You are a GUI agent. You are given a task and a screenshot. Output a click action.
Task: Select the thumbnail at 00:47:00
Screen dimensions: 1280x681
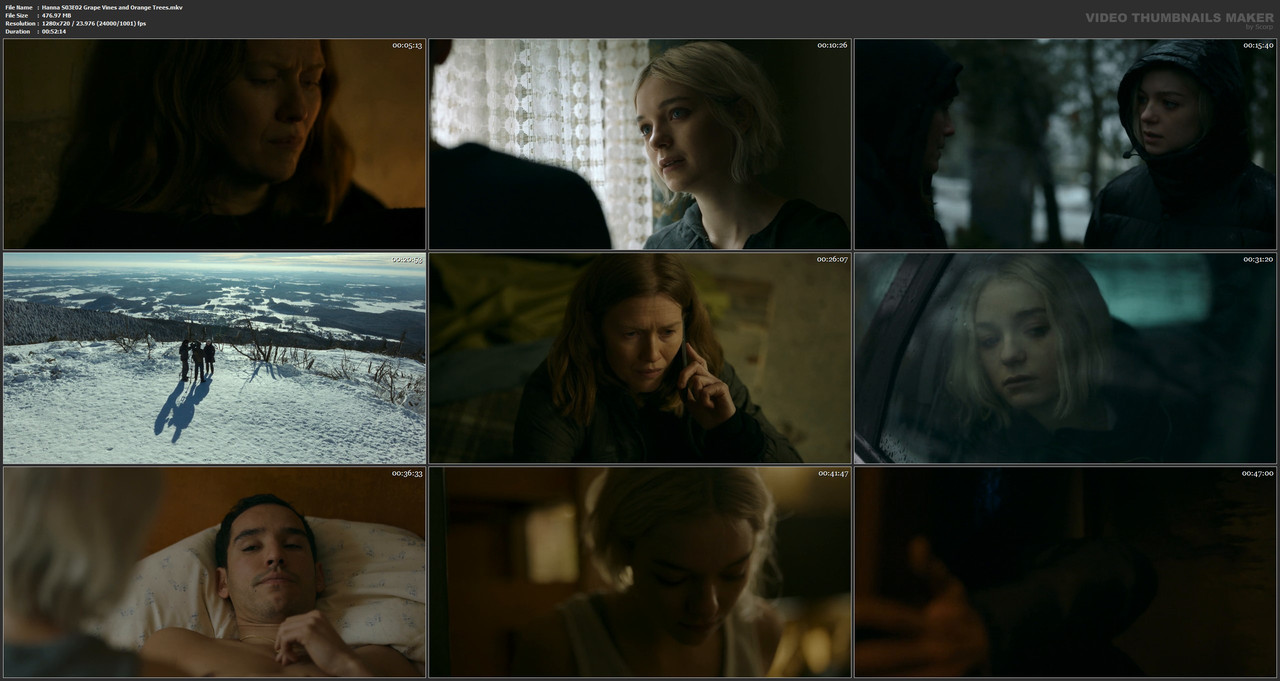[x=1065, y=572]
